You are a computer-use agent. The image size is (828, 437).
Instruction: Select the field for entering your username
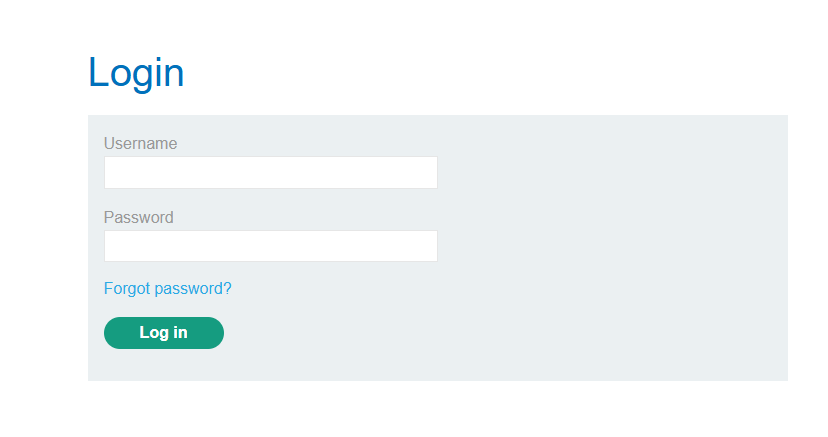[x=270, y=172]
